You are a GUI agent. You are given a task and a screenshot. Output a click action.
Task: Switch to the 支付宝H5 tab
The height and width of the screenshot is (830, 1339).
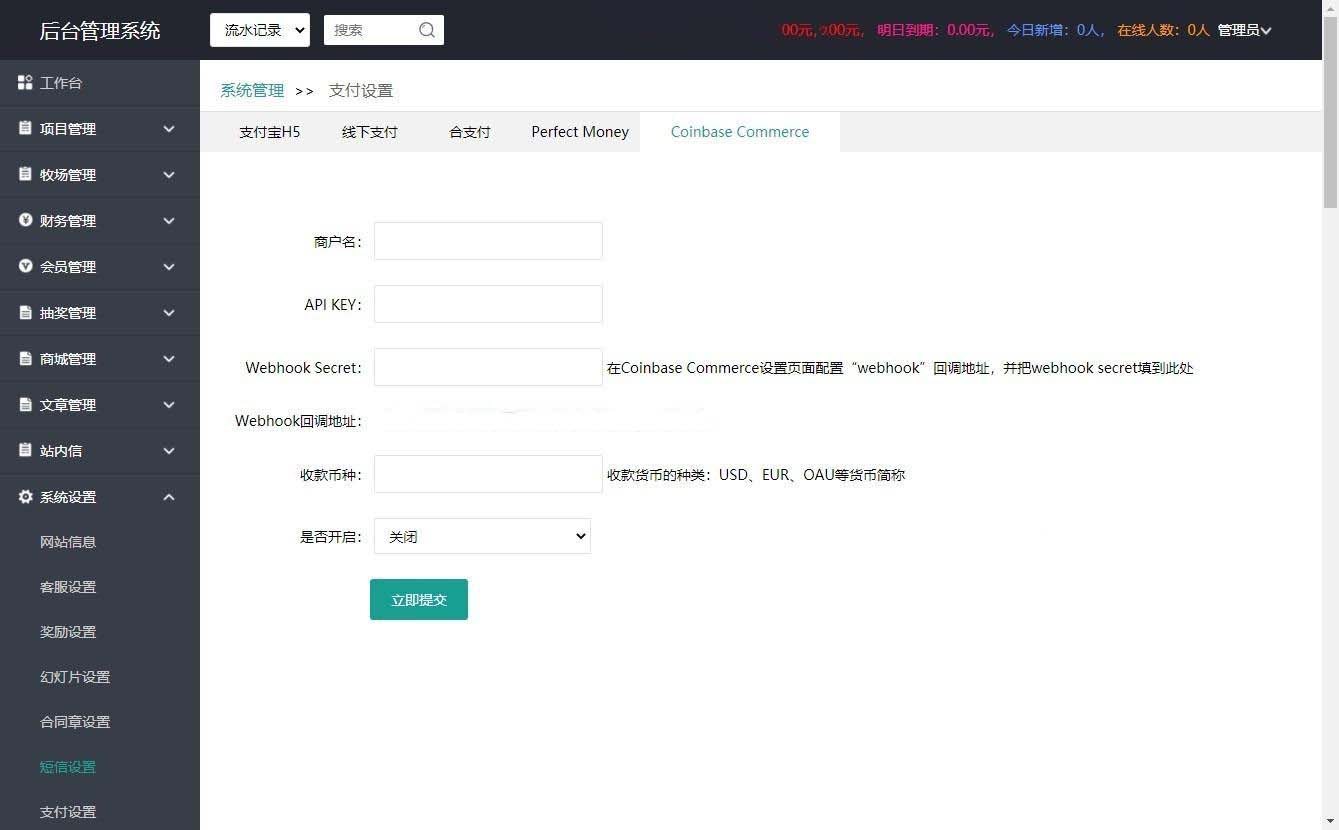pos(269,132)
